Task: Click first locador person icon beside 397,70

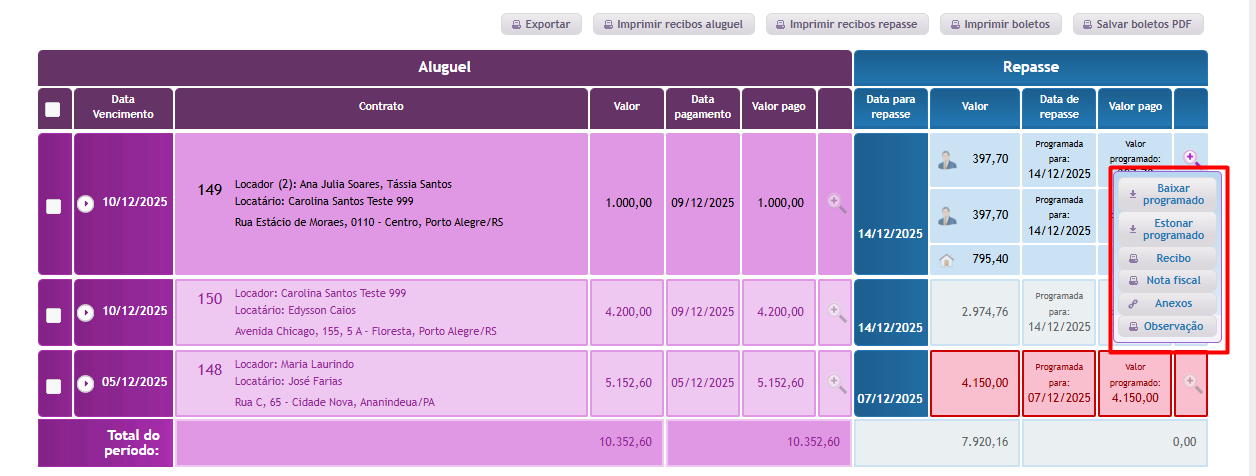Action: point(946,159)
